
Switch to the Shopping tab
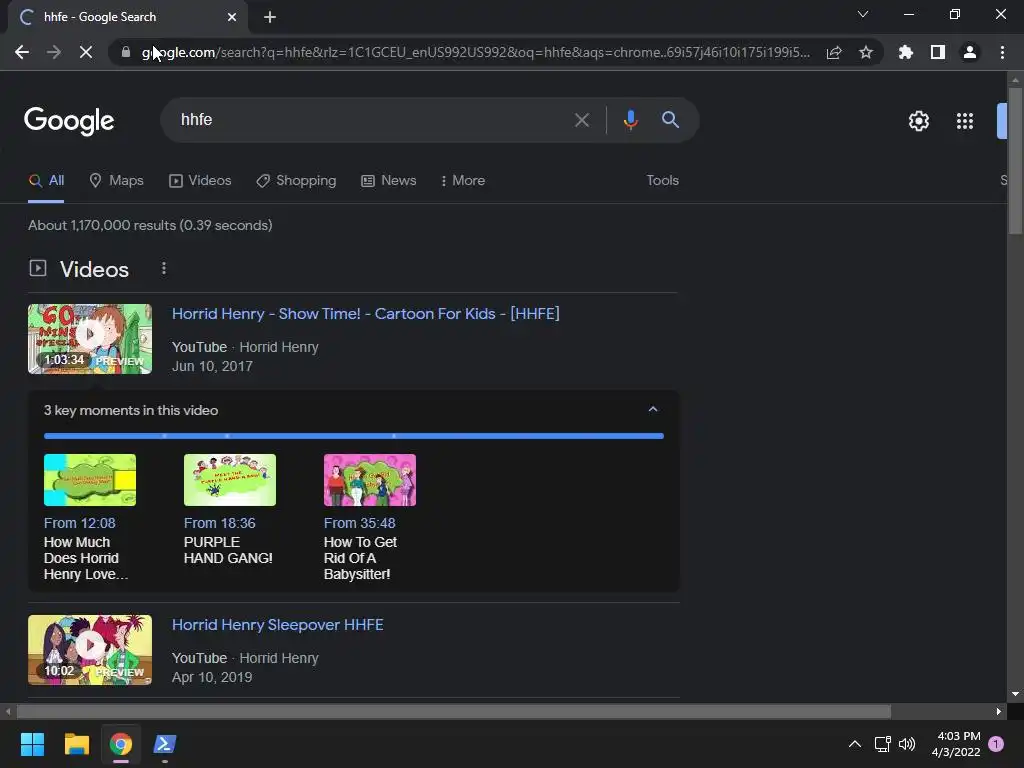[296, 181]
